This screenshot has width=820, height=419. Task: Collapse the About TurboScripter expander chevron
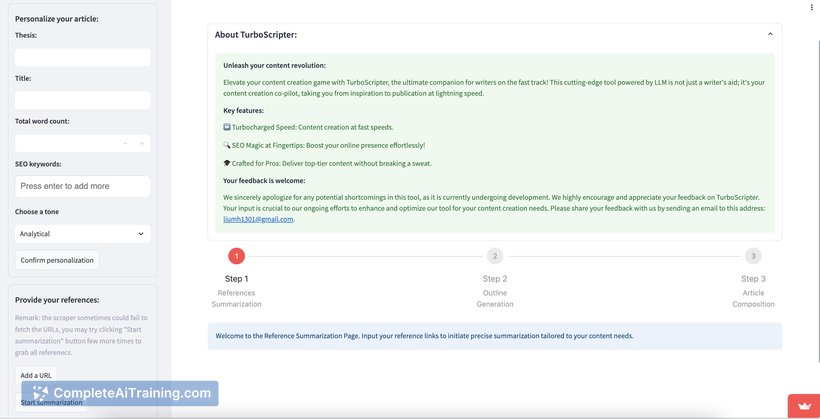click(x=770, y=35)
